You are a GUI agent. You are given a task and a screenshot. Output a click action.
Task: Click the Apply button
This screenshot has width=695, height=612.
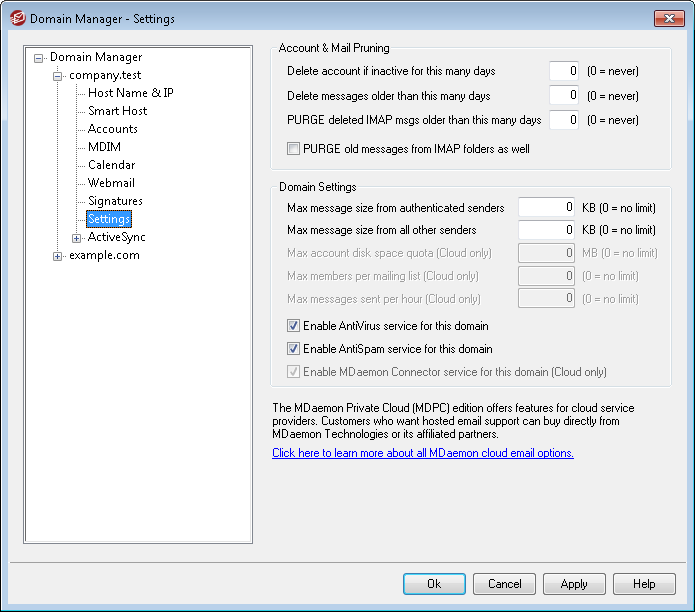(x=574, y=584)
